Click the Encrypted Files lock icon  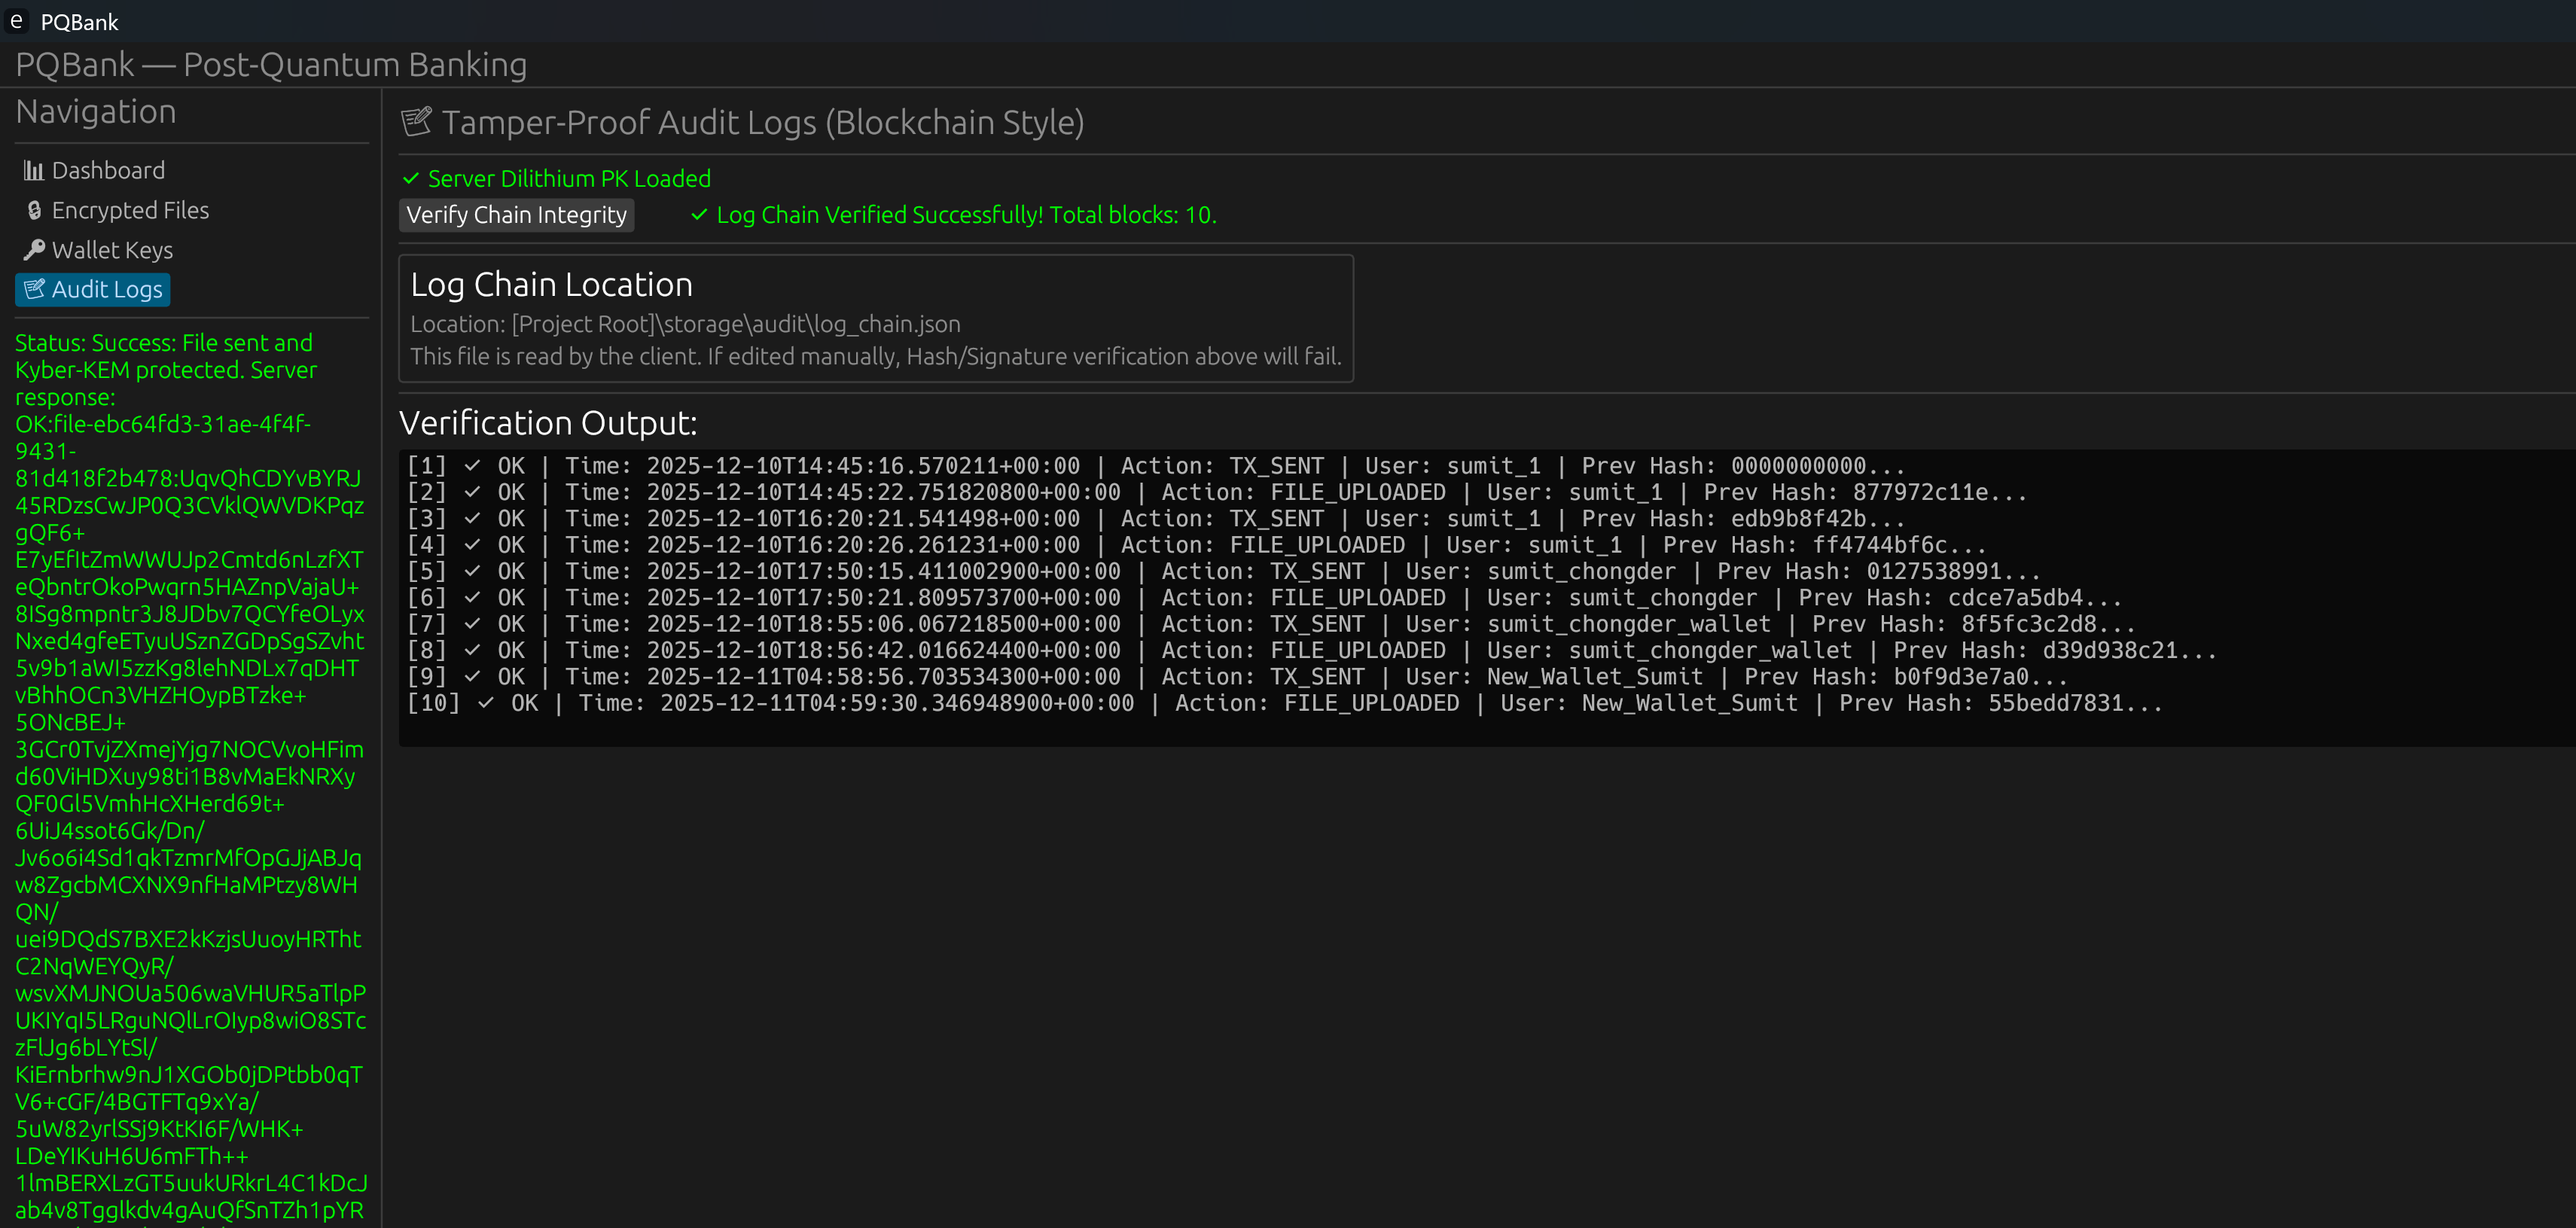click(x=34, y=211)
